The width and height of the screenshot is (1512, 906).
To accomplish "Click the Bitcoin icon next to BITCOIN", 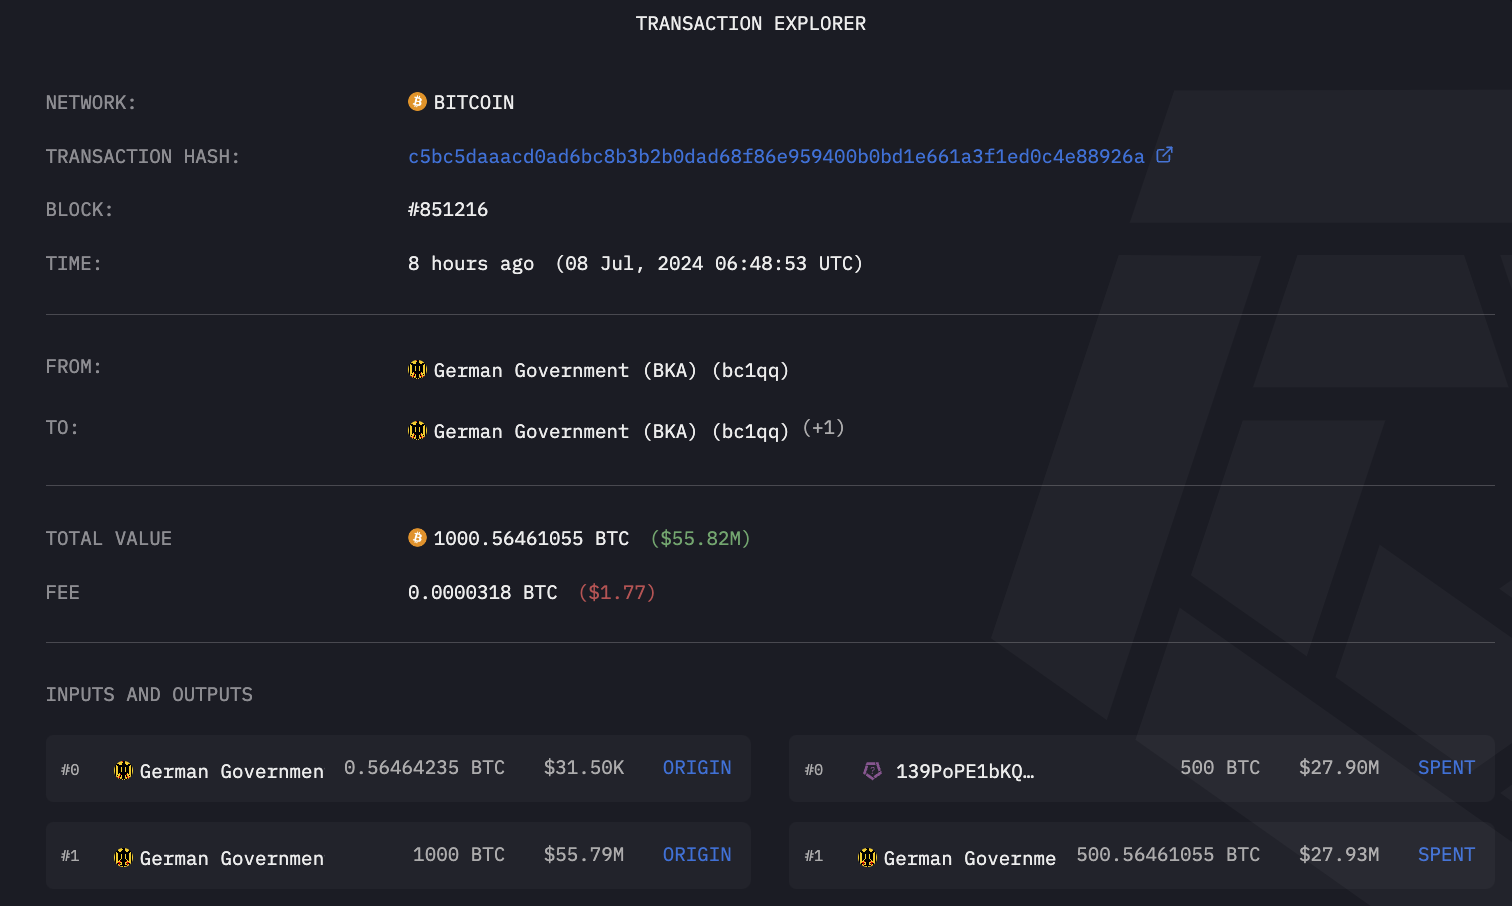I will [417, 102].
